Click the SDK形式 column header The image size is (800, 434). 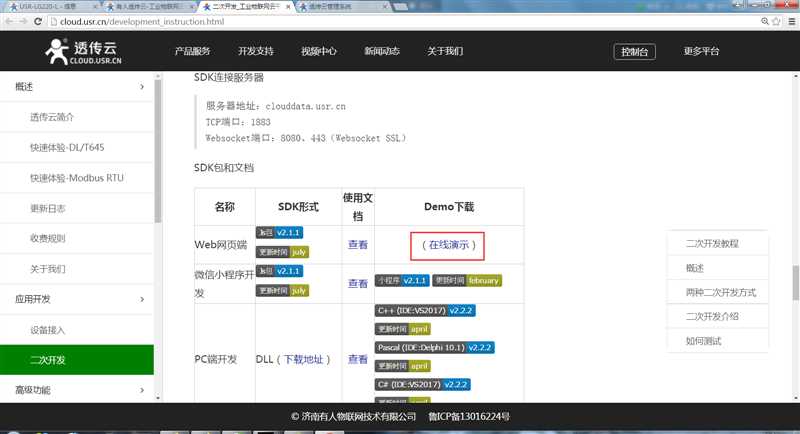coord(298,207)
